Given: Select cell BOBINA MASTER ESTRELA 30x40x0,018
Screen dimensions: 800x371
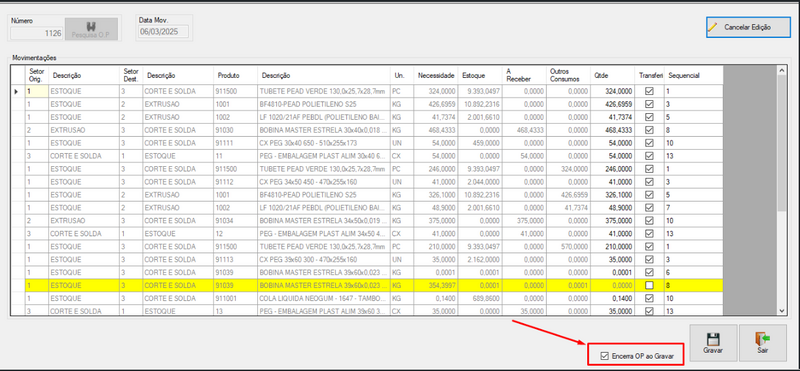Looking at the screenshot, I should pos(324,130).
